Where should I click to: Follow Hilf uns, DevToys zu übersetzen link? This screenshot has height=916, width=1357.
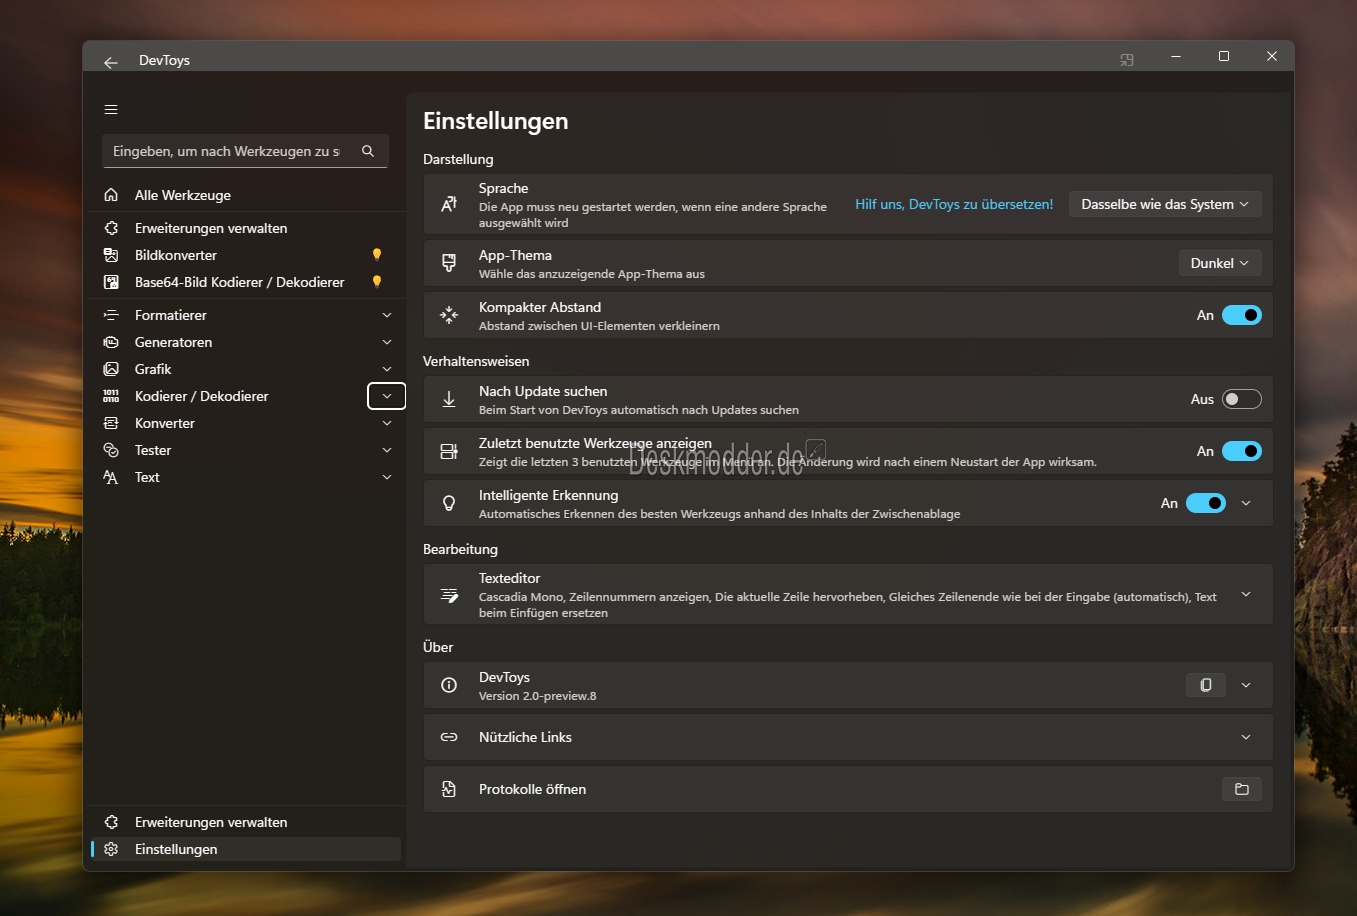[x=954, y=204]
